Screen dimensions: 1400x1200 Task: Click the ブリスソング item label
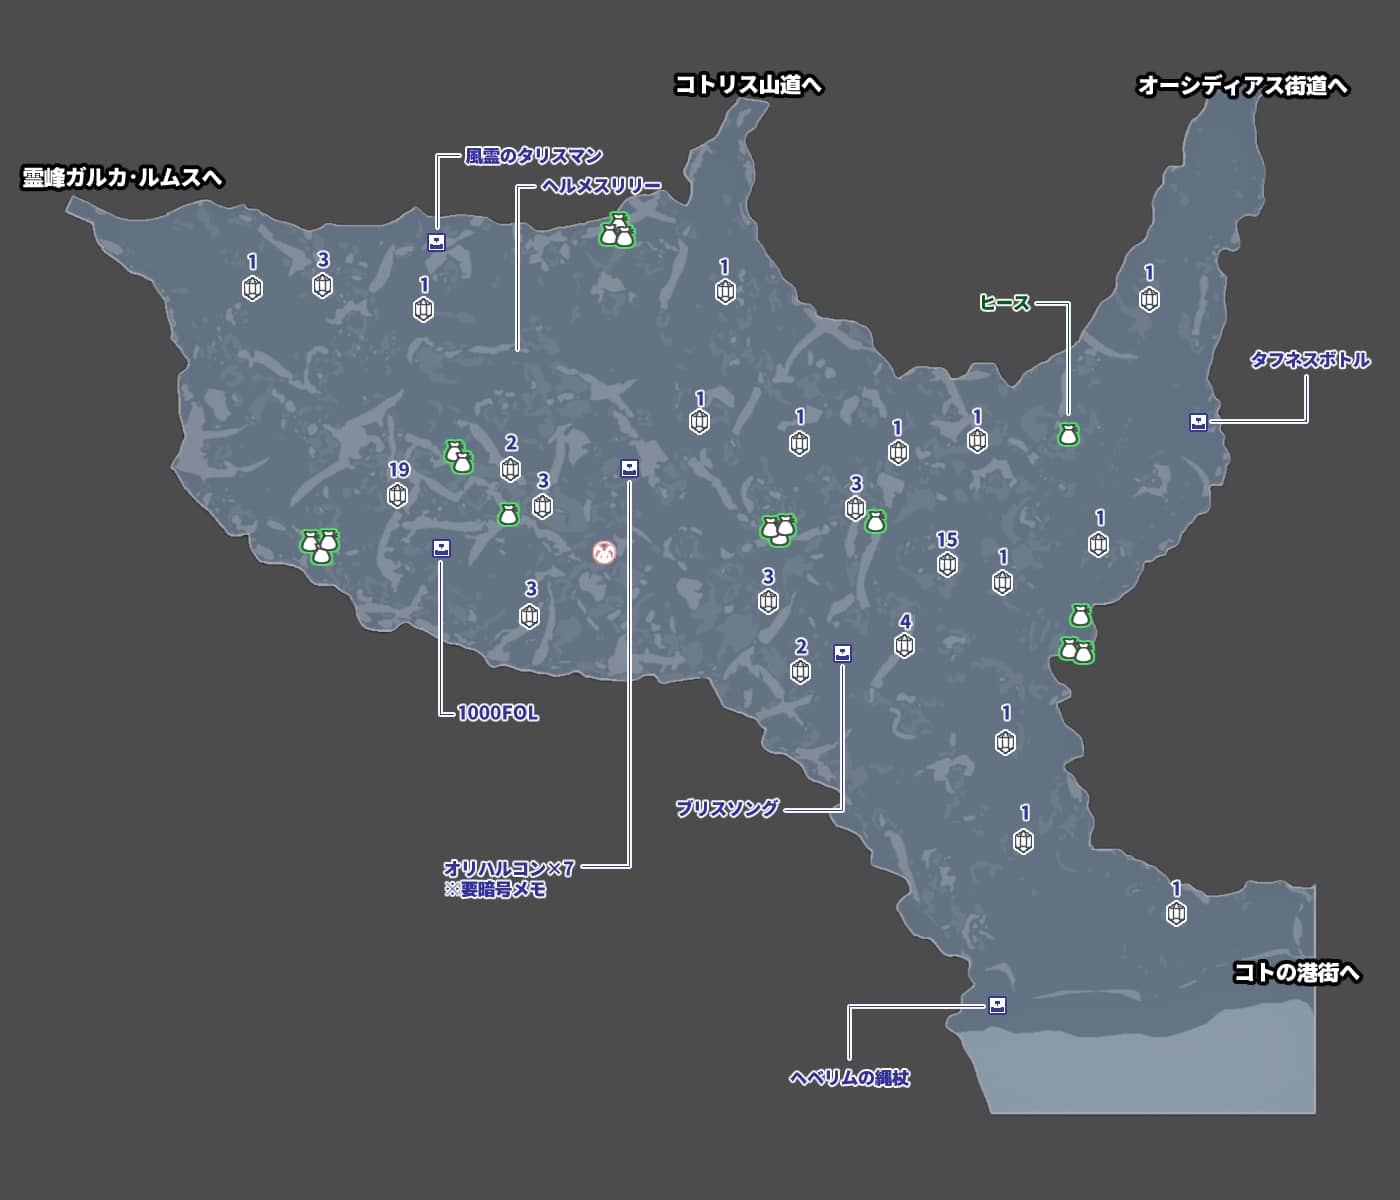[x=727, y=808]
